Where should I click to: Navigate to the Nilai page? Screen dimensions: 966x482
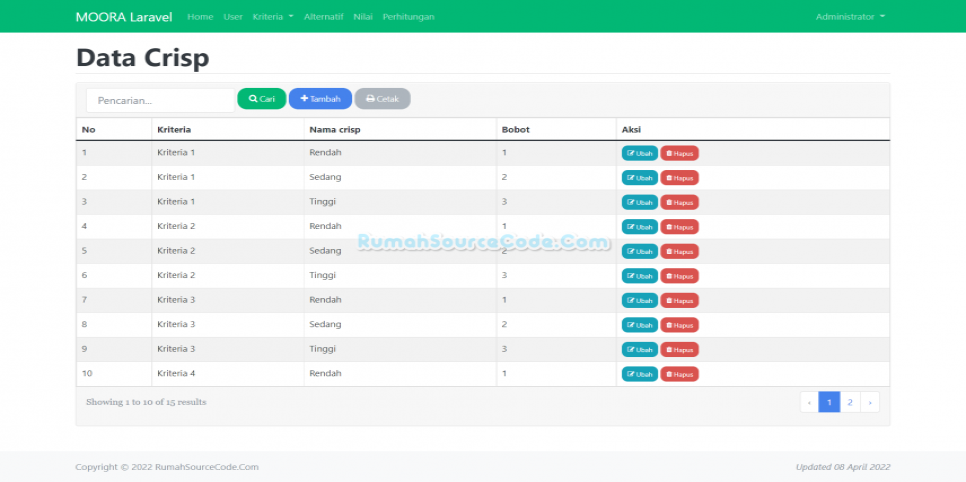(x=363, y=17)
